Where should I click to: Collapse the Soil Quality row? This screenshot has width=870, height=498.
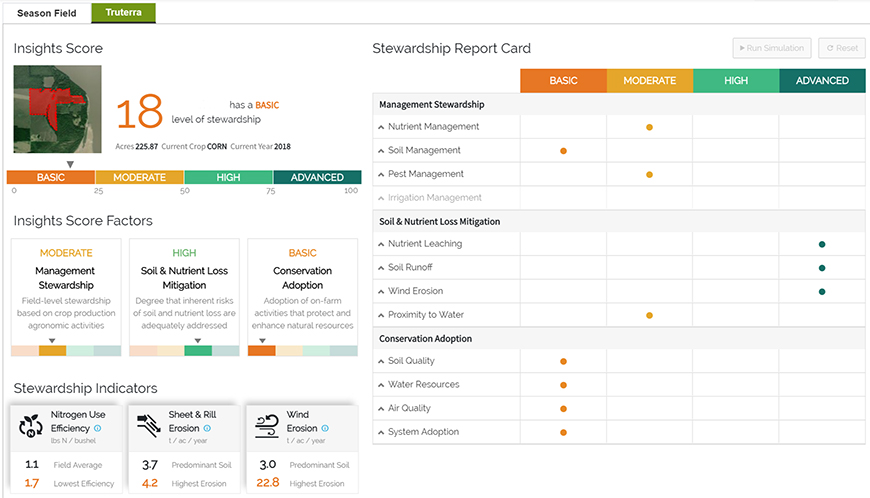(381, 361)
